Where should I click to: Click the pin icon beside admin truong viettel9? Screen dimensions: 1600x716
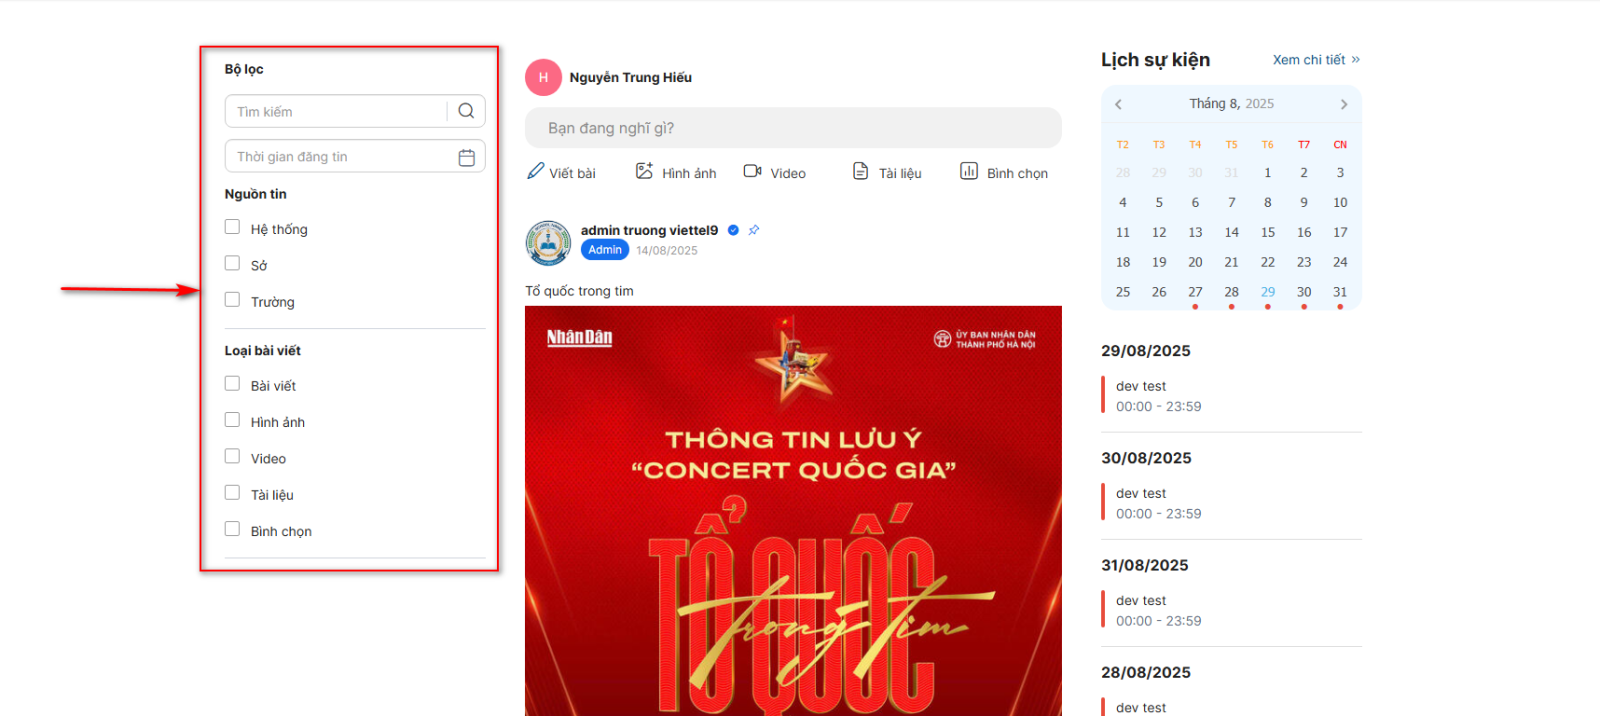(x=754, y=230)
